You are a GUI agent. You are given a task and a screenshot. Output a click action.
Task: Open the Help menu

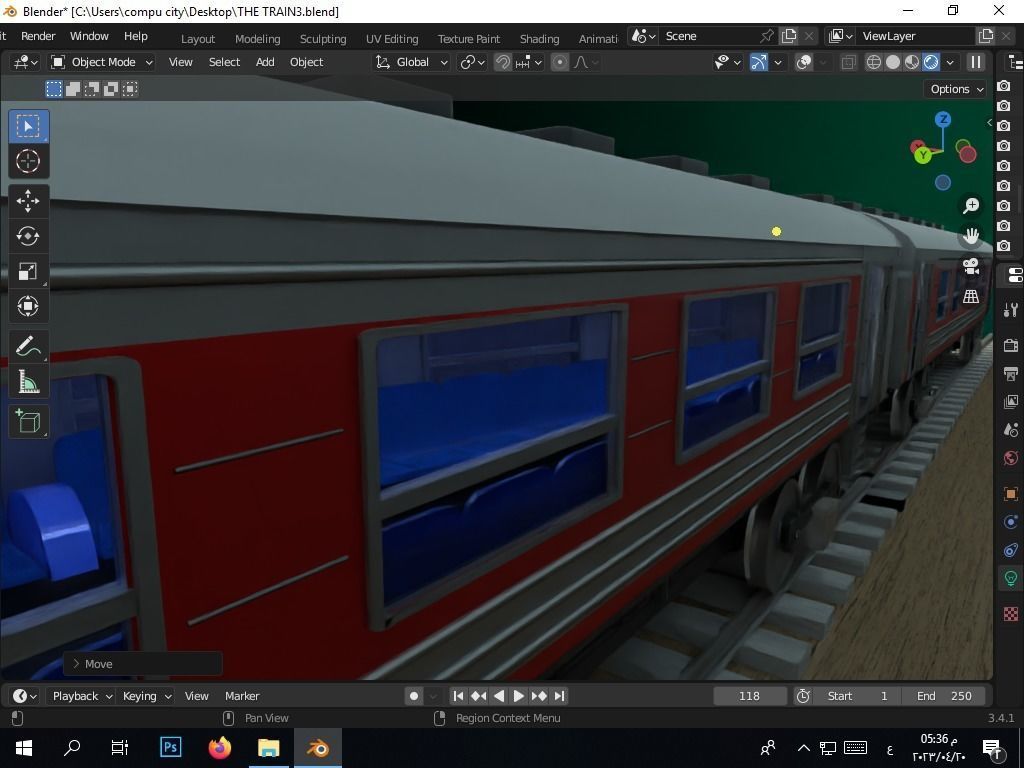click(x=136, y=36)
